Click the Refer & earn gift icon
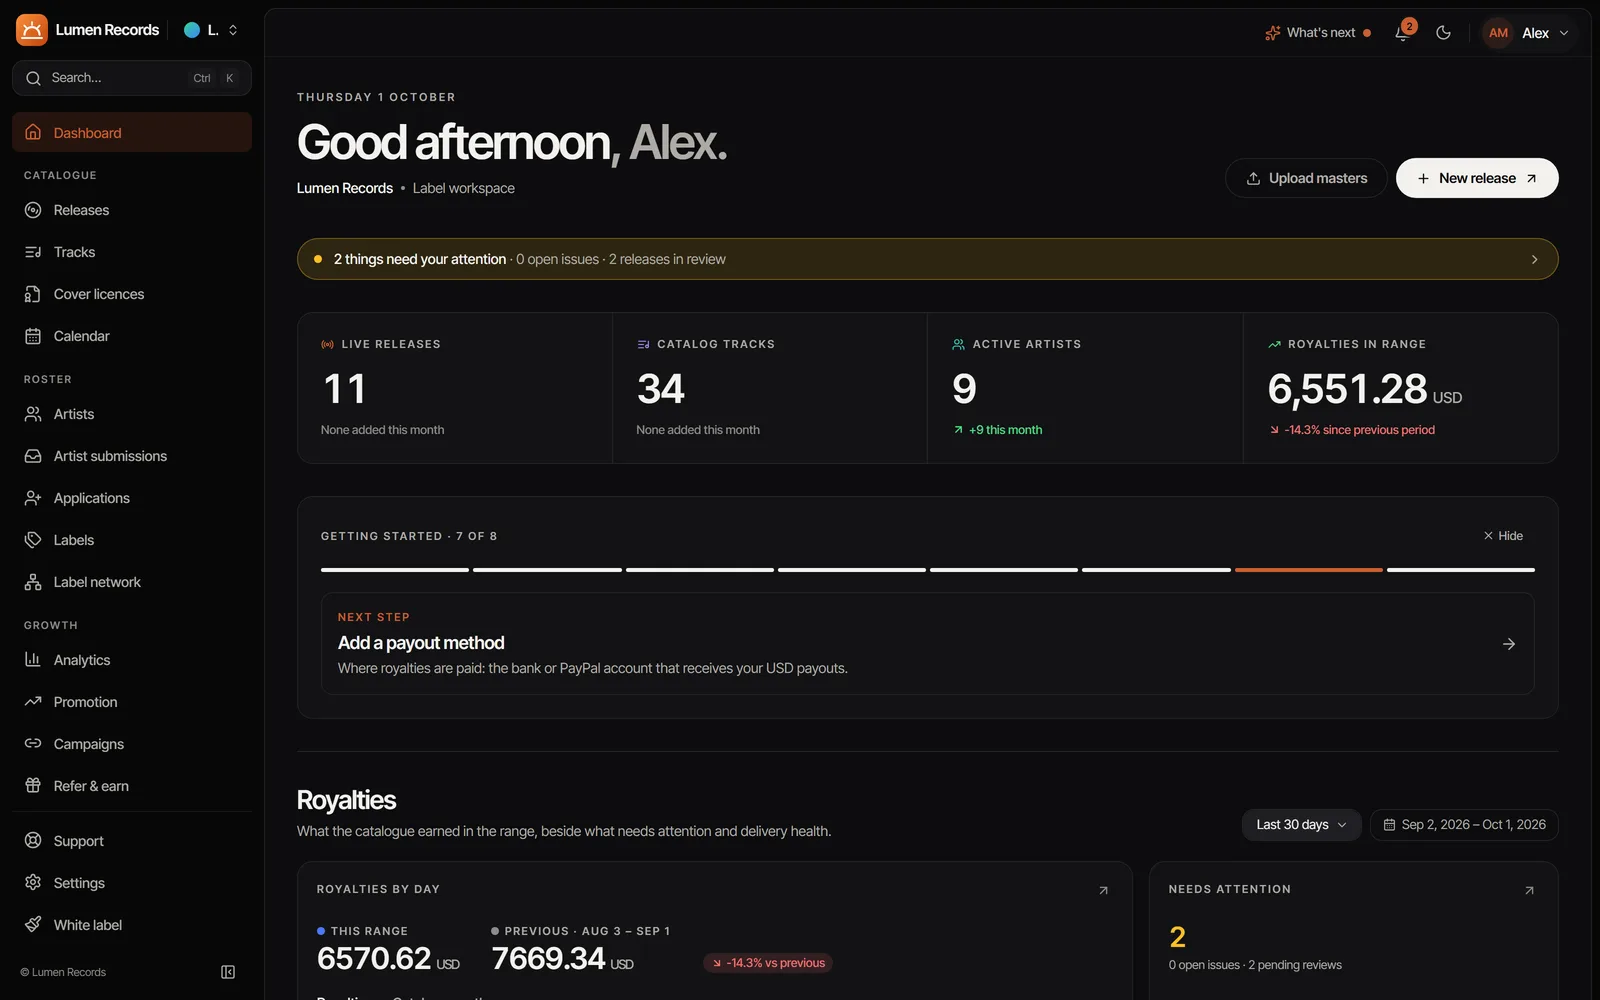 point(33,786)
